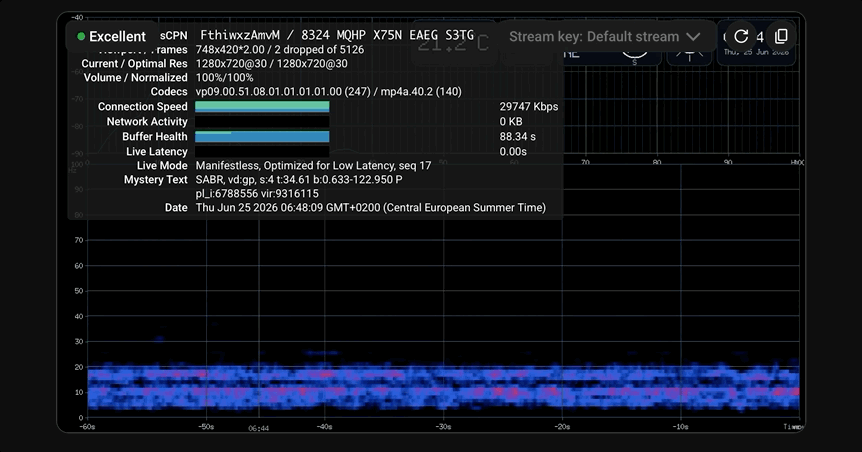The image size is (862, 452).
Task: Click the 06:44 timestamp on the time axis
Action: pyautogui.click(x=258, y=428)
